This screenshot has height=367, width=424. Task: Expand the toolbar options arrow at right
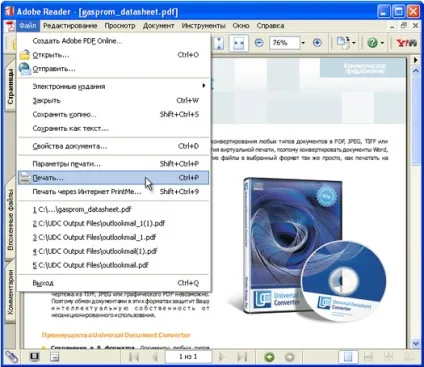click(x=415, y=60)
